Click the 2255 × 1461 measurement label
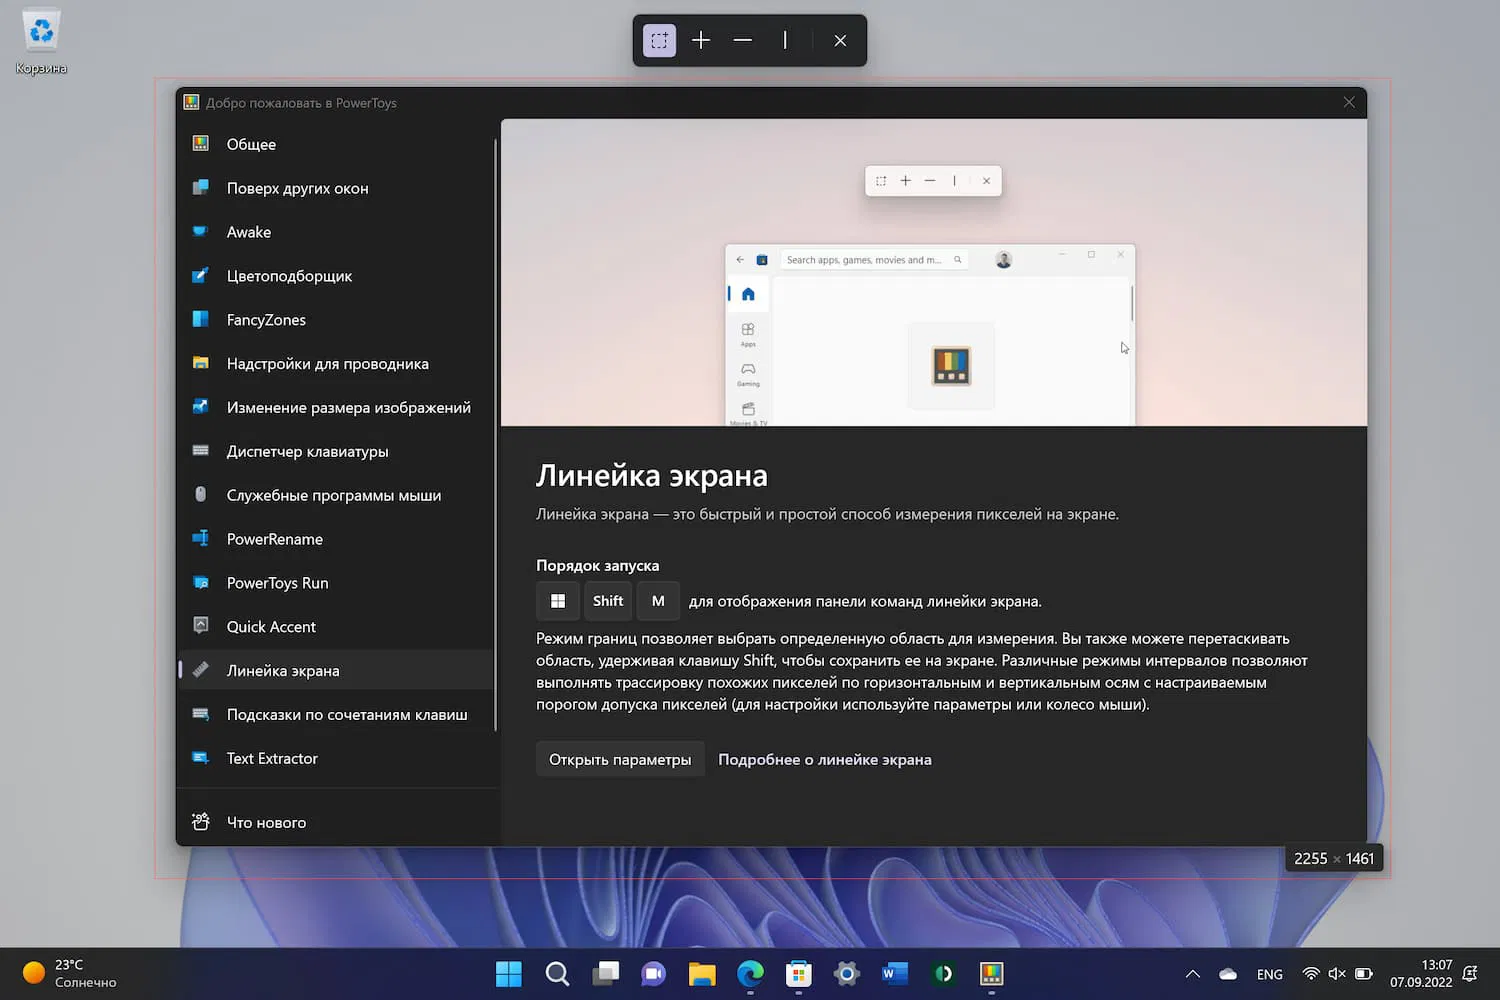The width and height of the screenshot is (1500, 1000). click(1334, 859)
